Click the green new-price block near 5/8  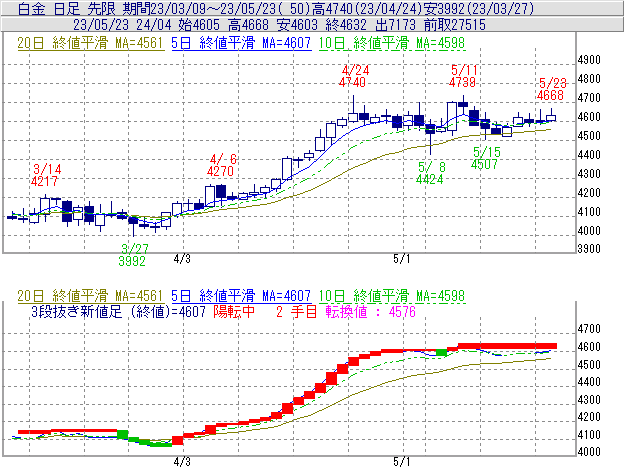pyautogui.click(x=441, y=352)
